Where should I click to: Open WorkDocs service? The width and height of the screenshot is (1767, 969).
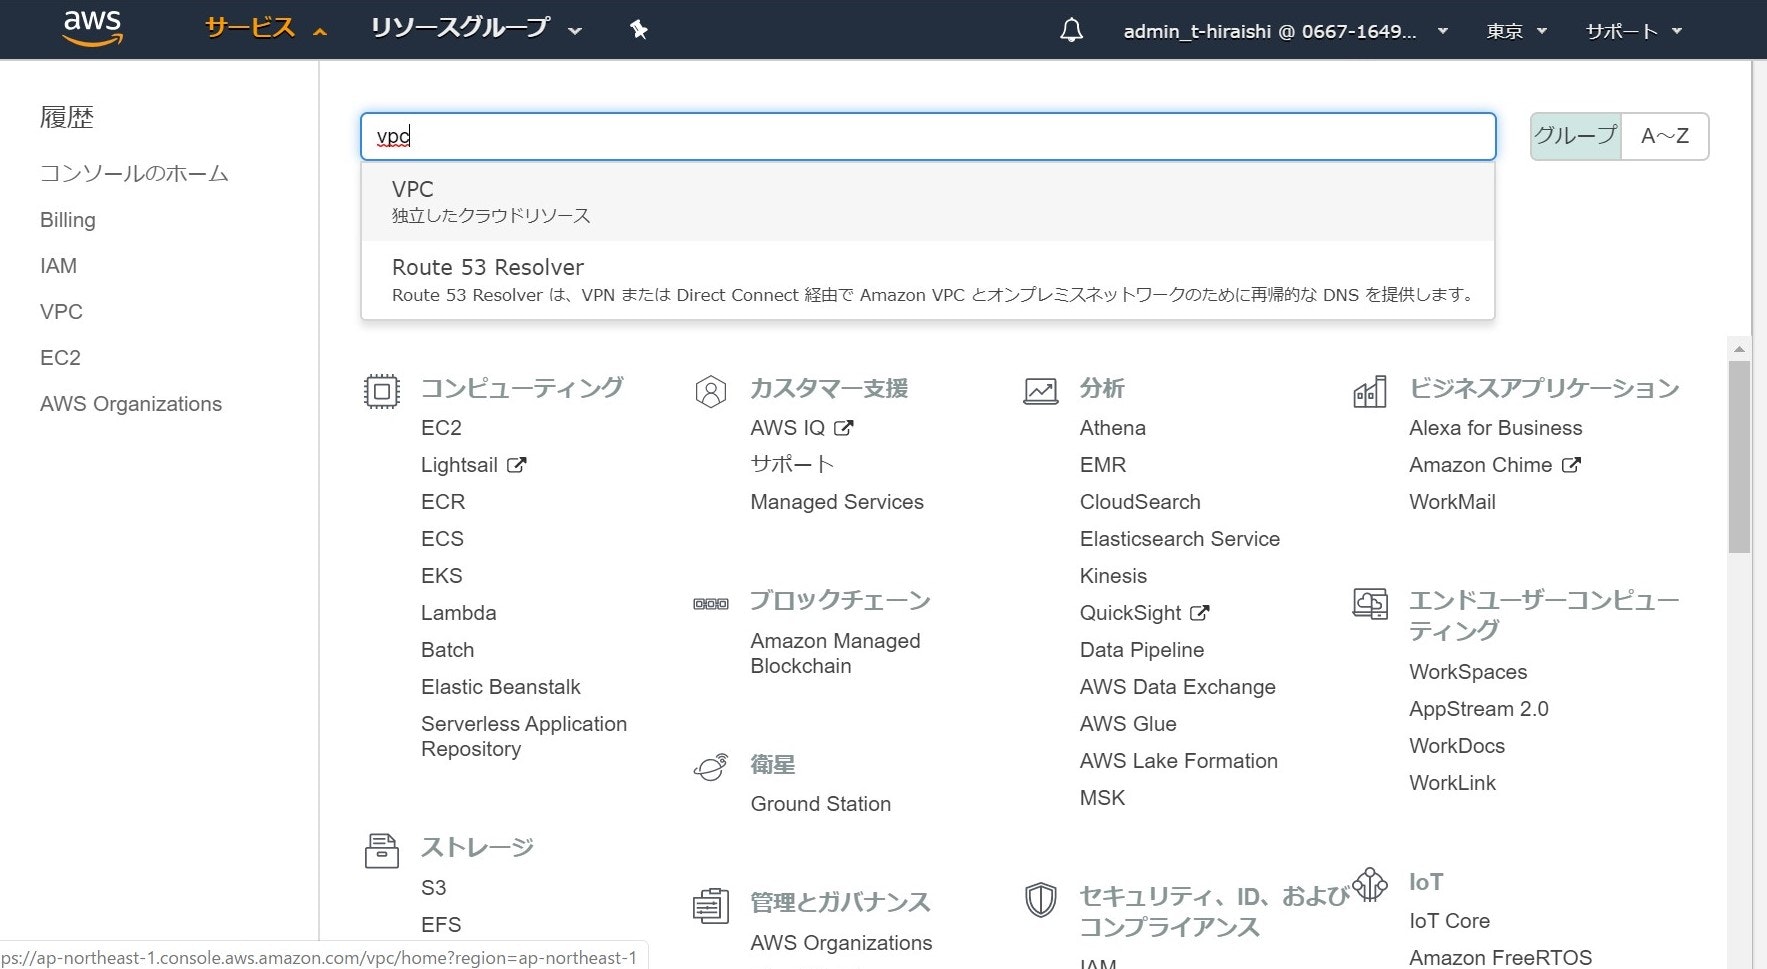(1457, 746)
